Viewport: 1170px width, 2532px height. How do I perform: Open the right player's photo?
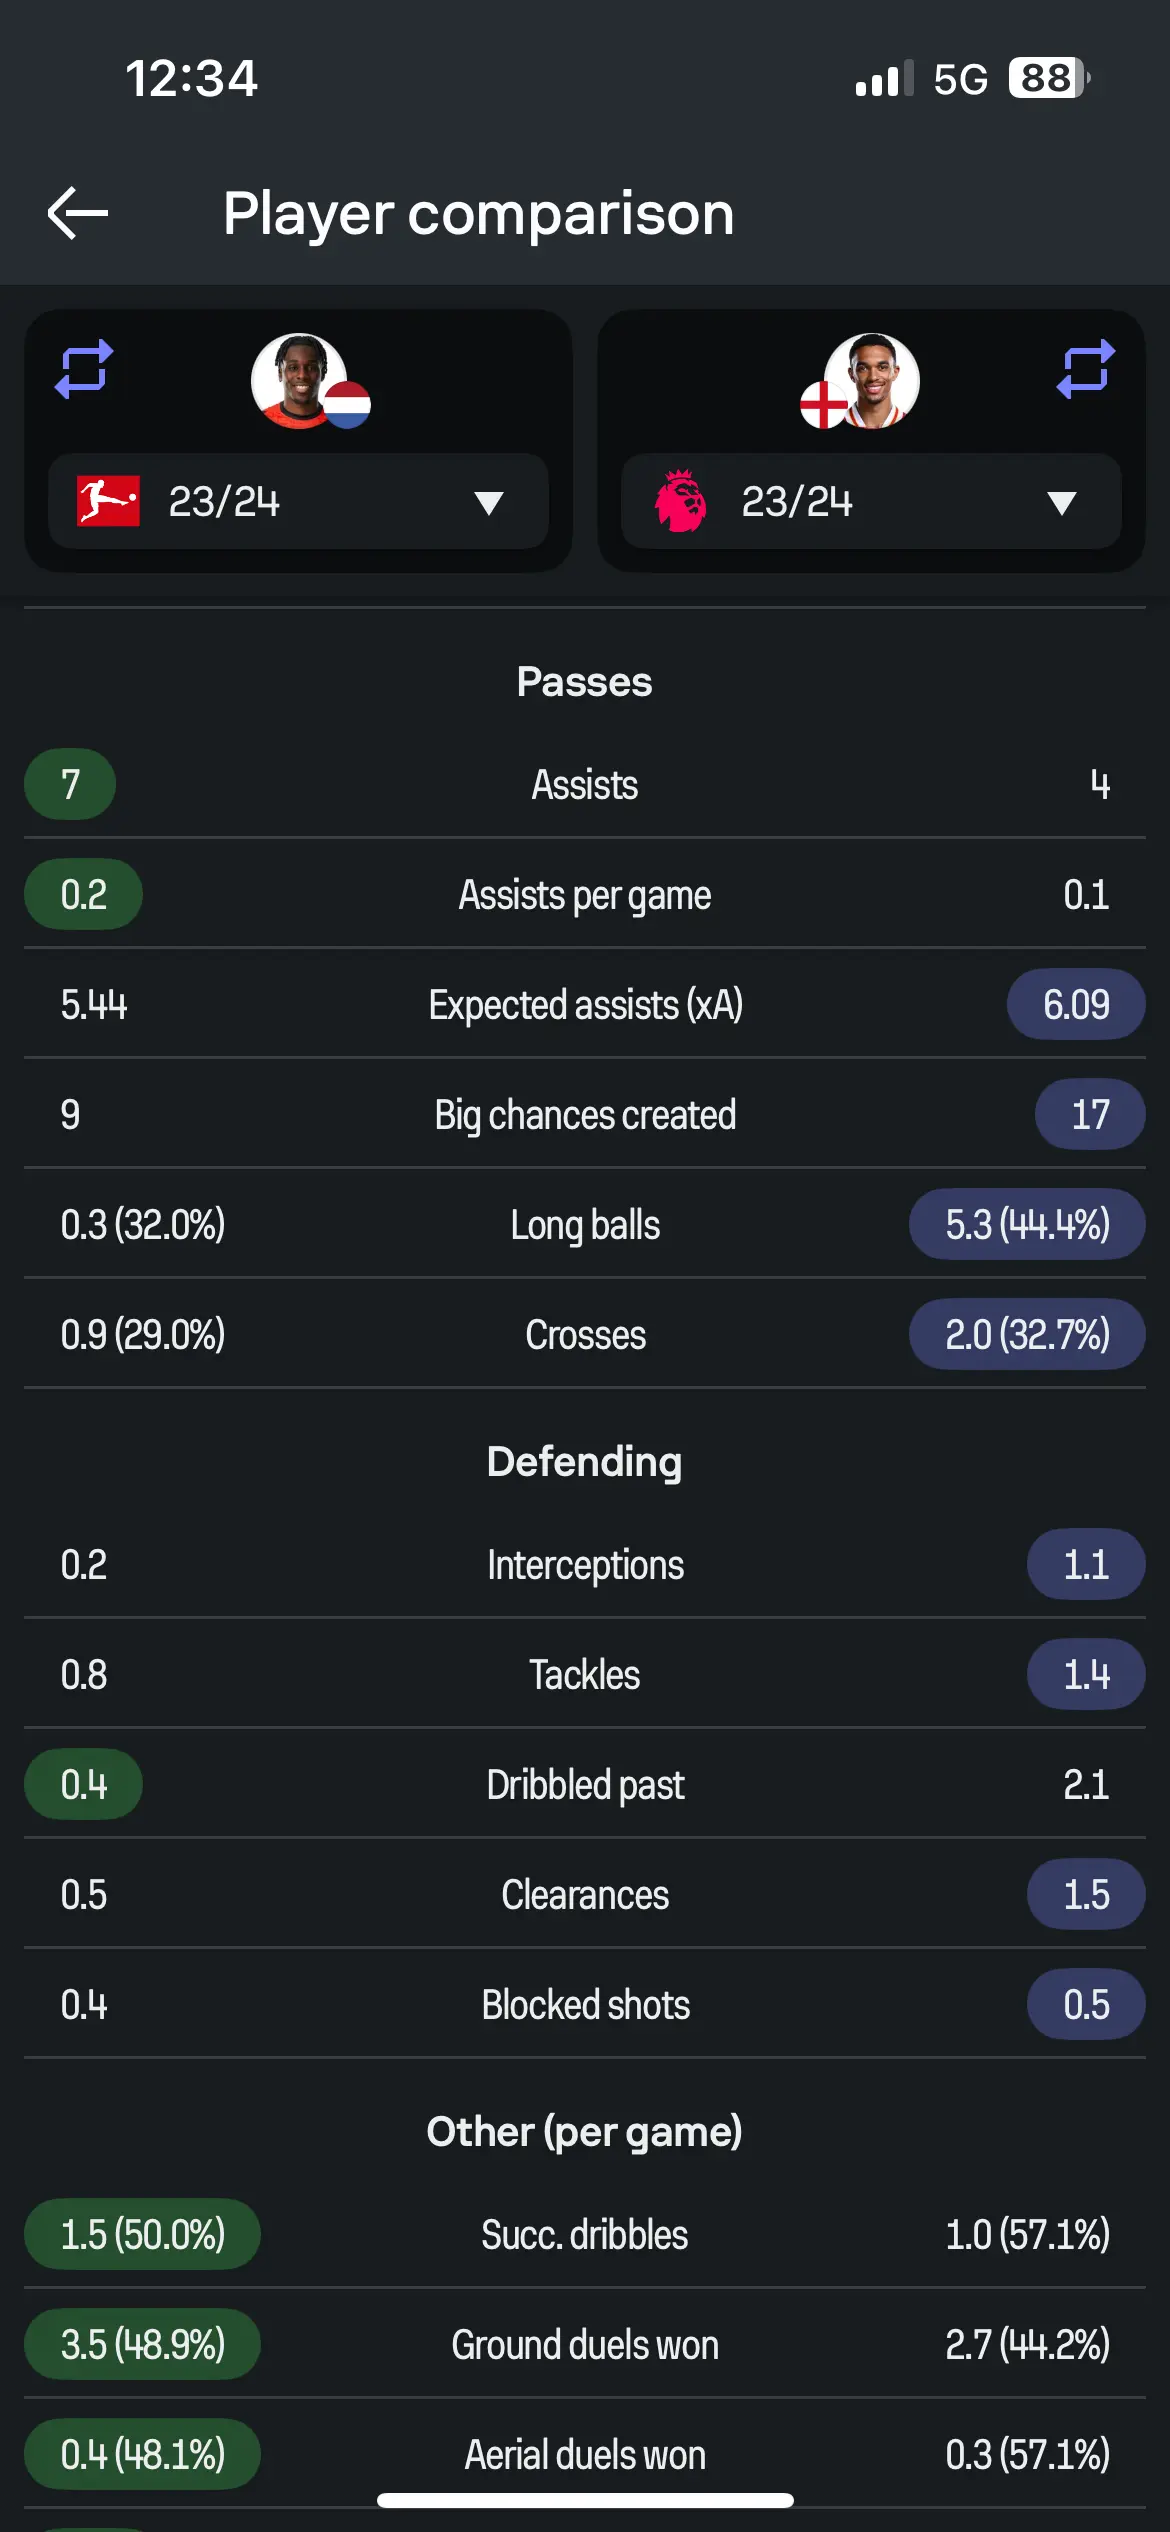tap(872, 381)
